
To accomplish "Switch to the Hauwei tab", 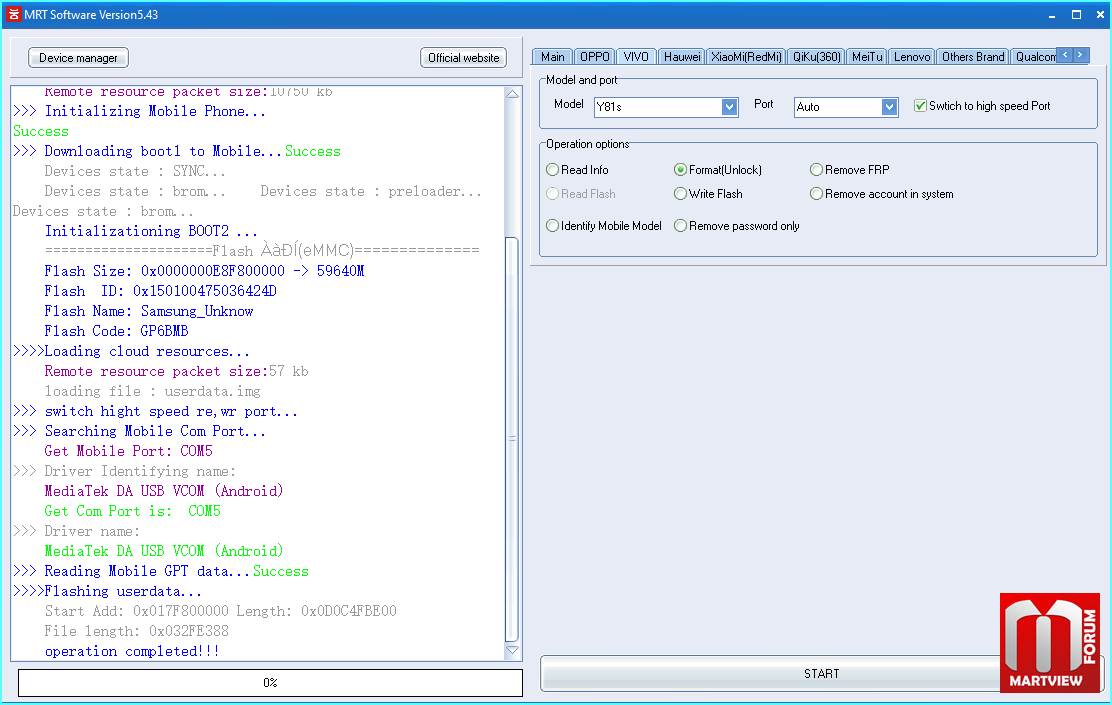I will [682, 57].
